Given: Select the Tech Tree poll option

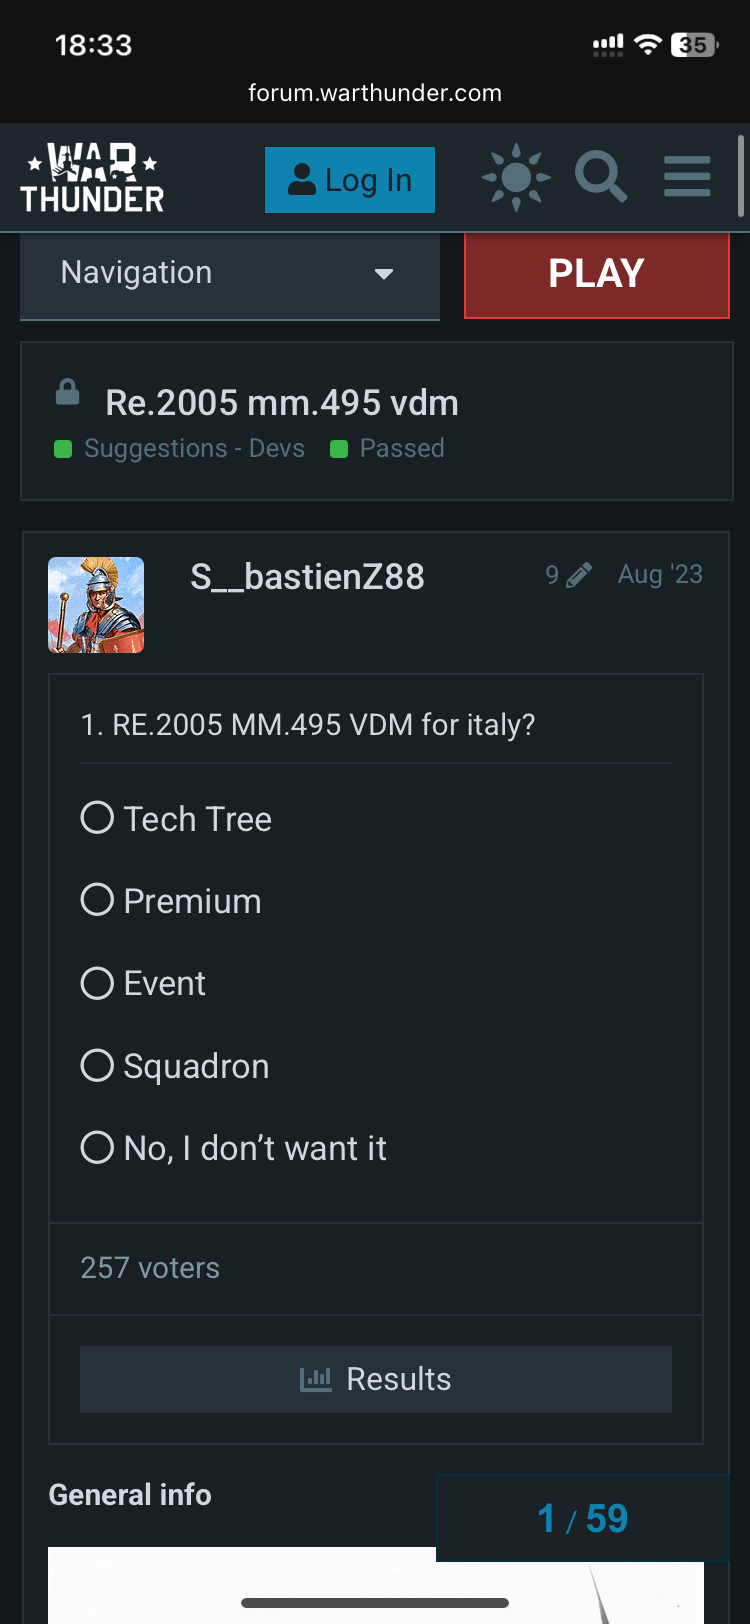Looking at the screenshot, I should click(x=97, y=818).
